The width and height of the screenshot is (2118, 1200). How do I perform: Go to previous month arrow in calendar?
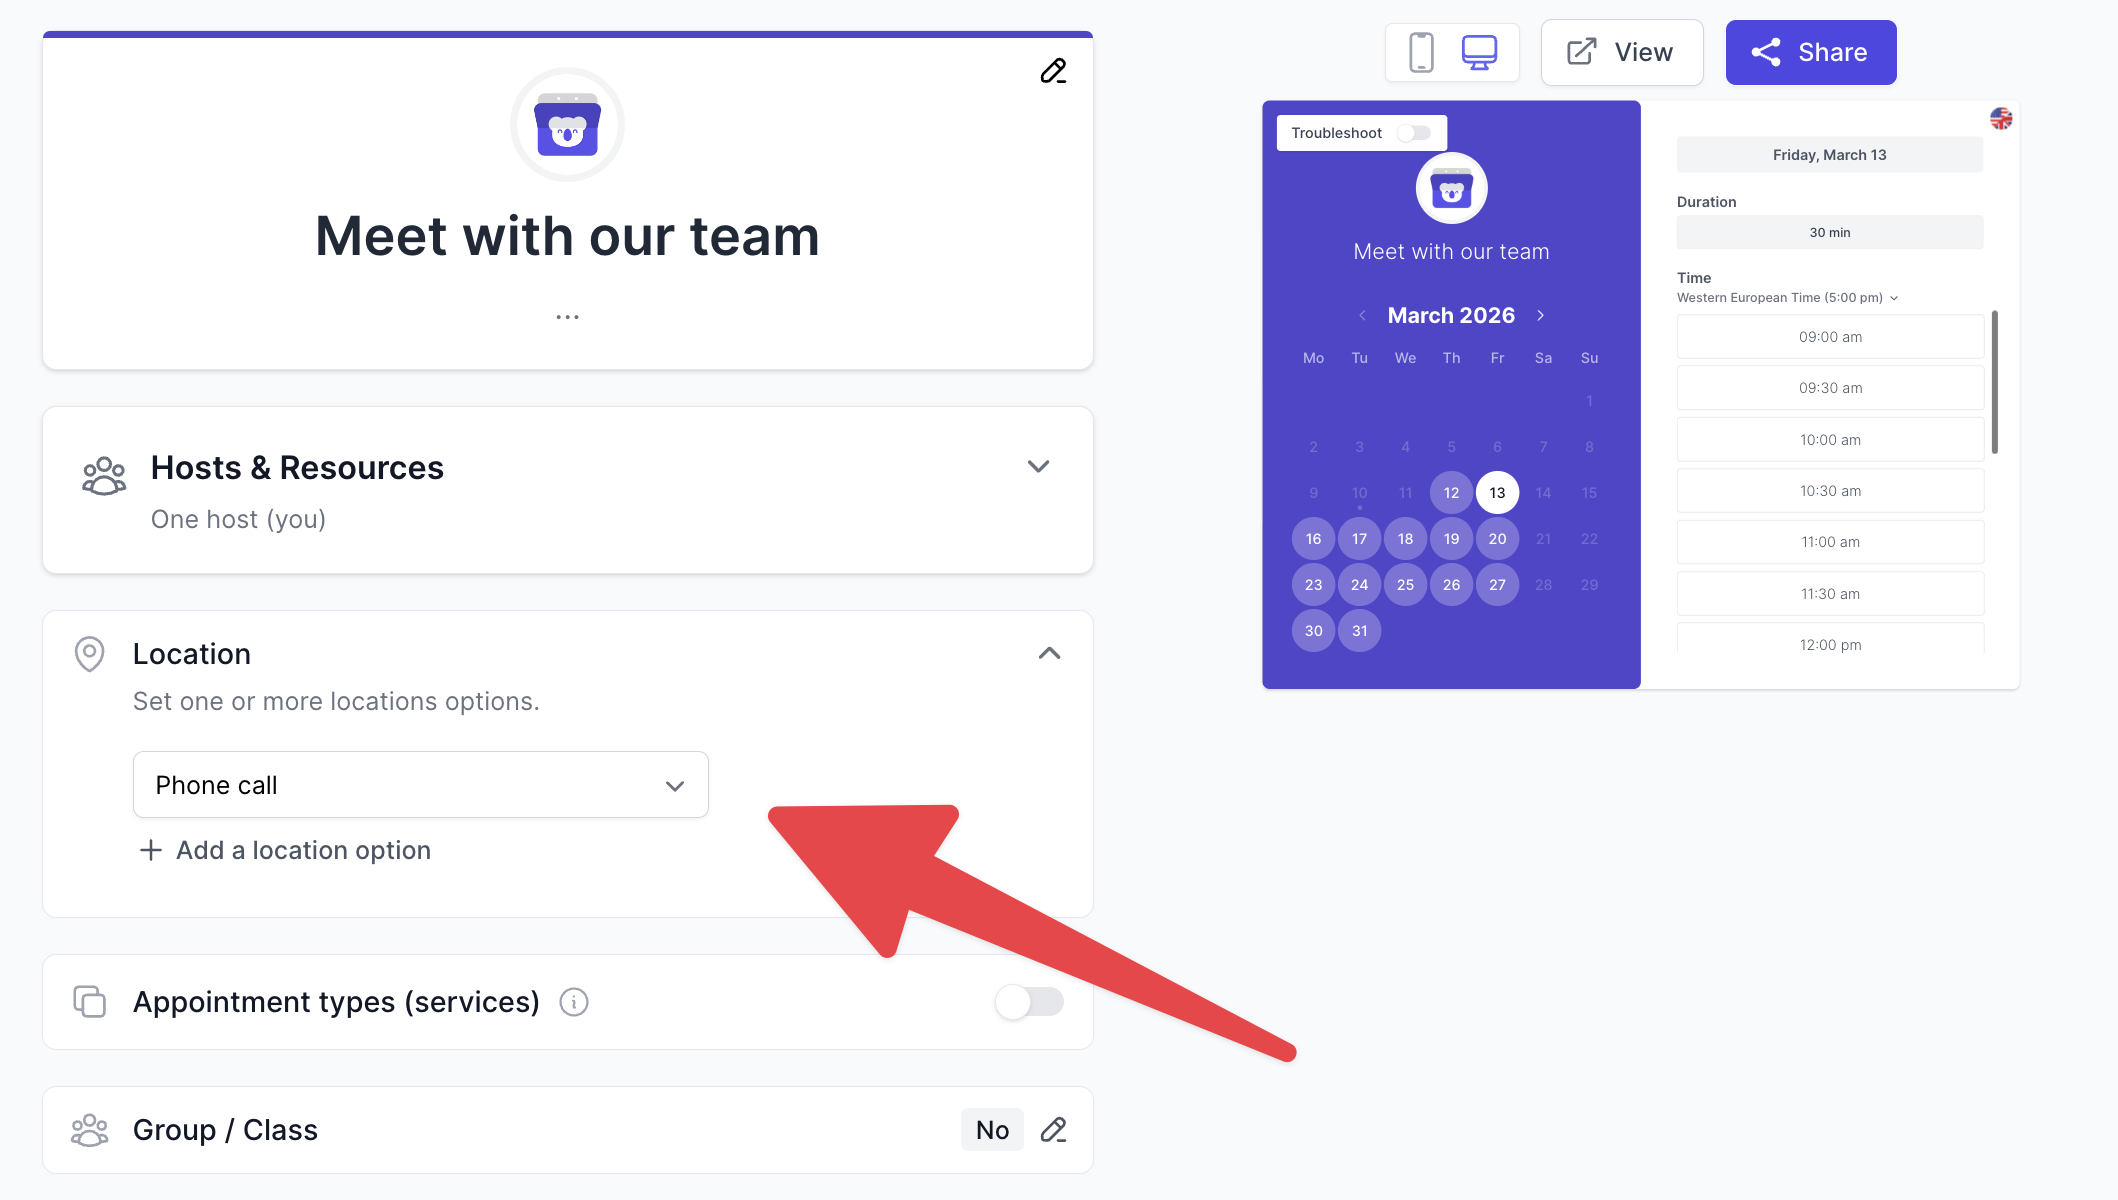coord(1362,315)
